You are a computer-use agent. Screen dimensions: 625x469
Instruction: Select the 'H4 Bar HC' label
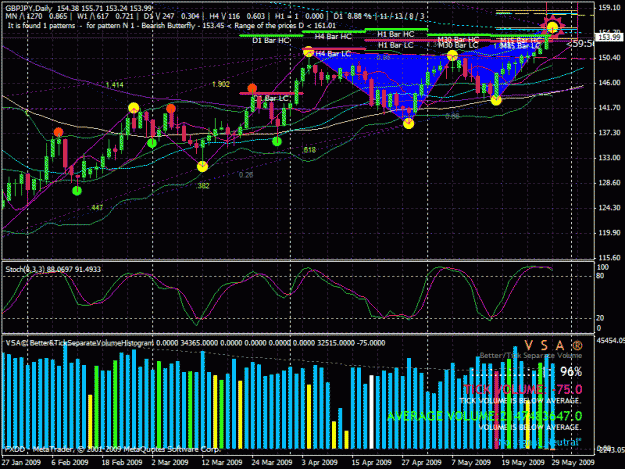(x=333, y=37)
